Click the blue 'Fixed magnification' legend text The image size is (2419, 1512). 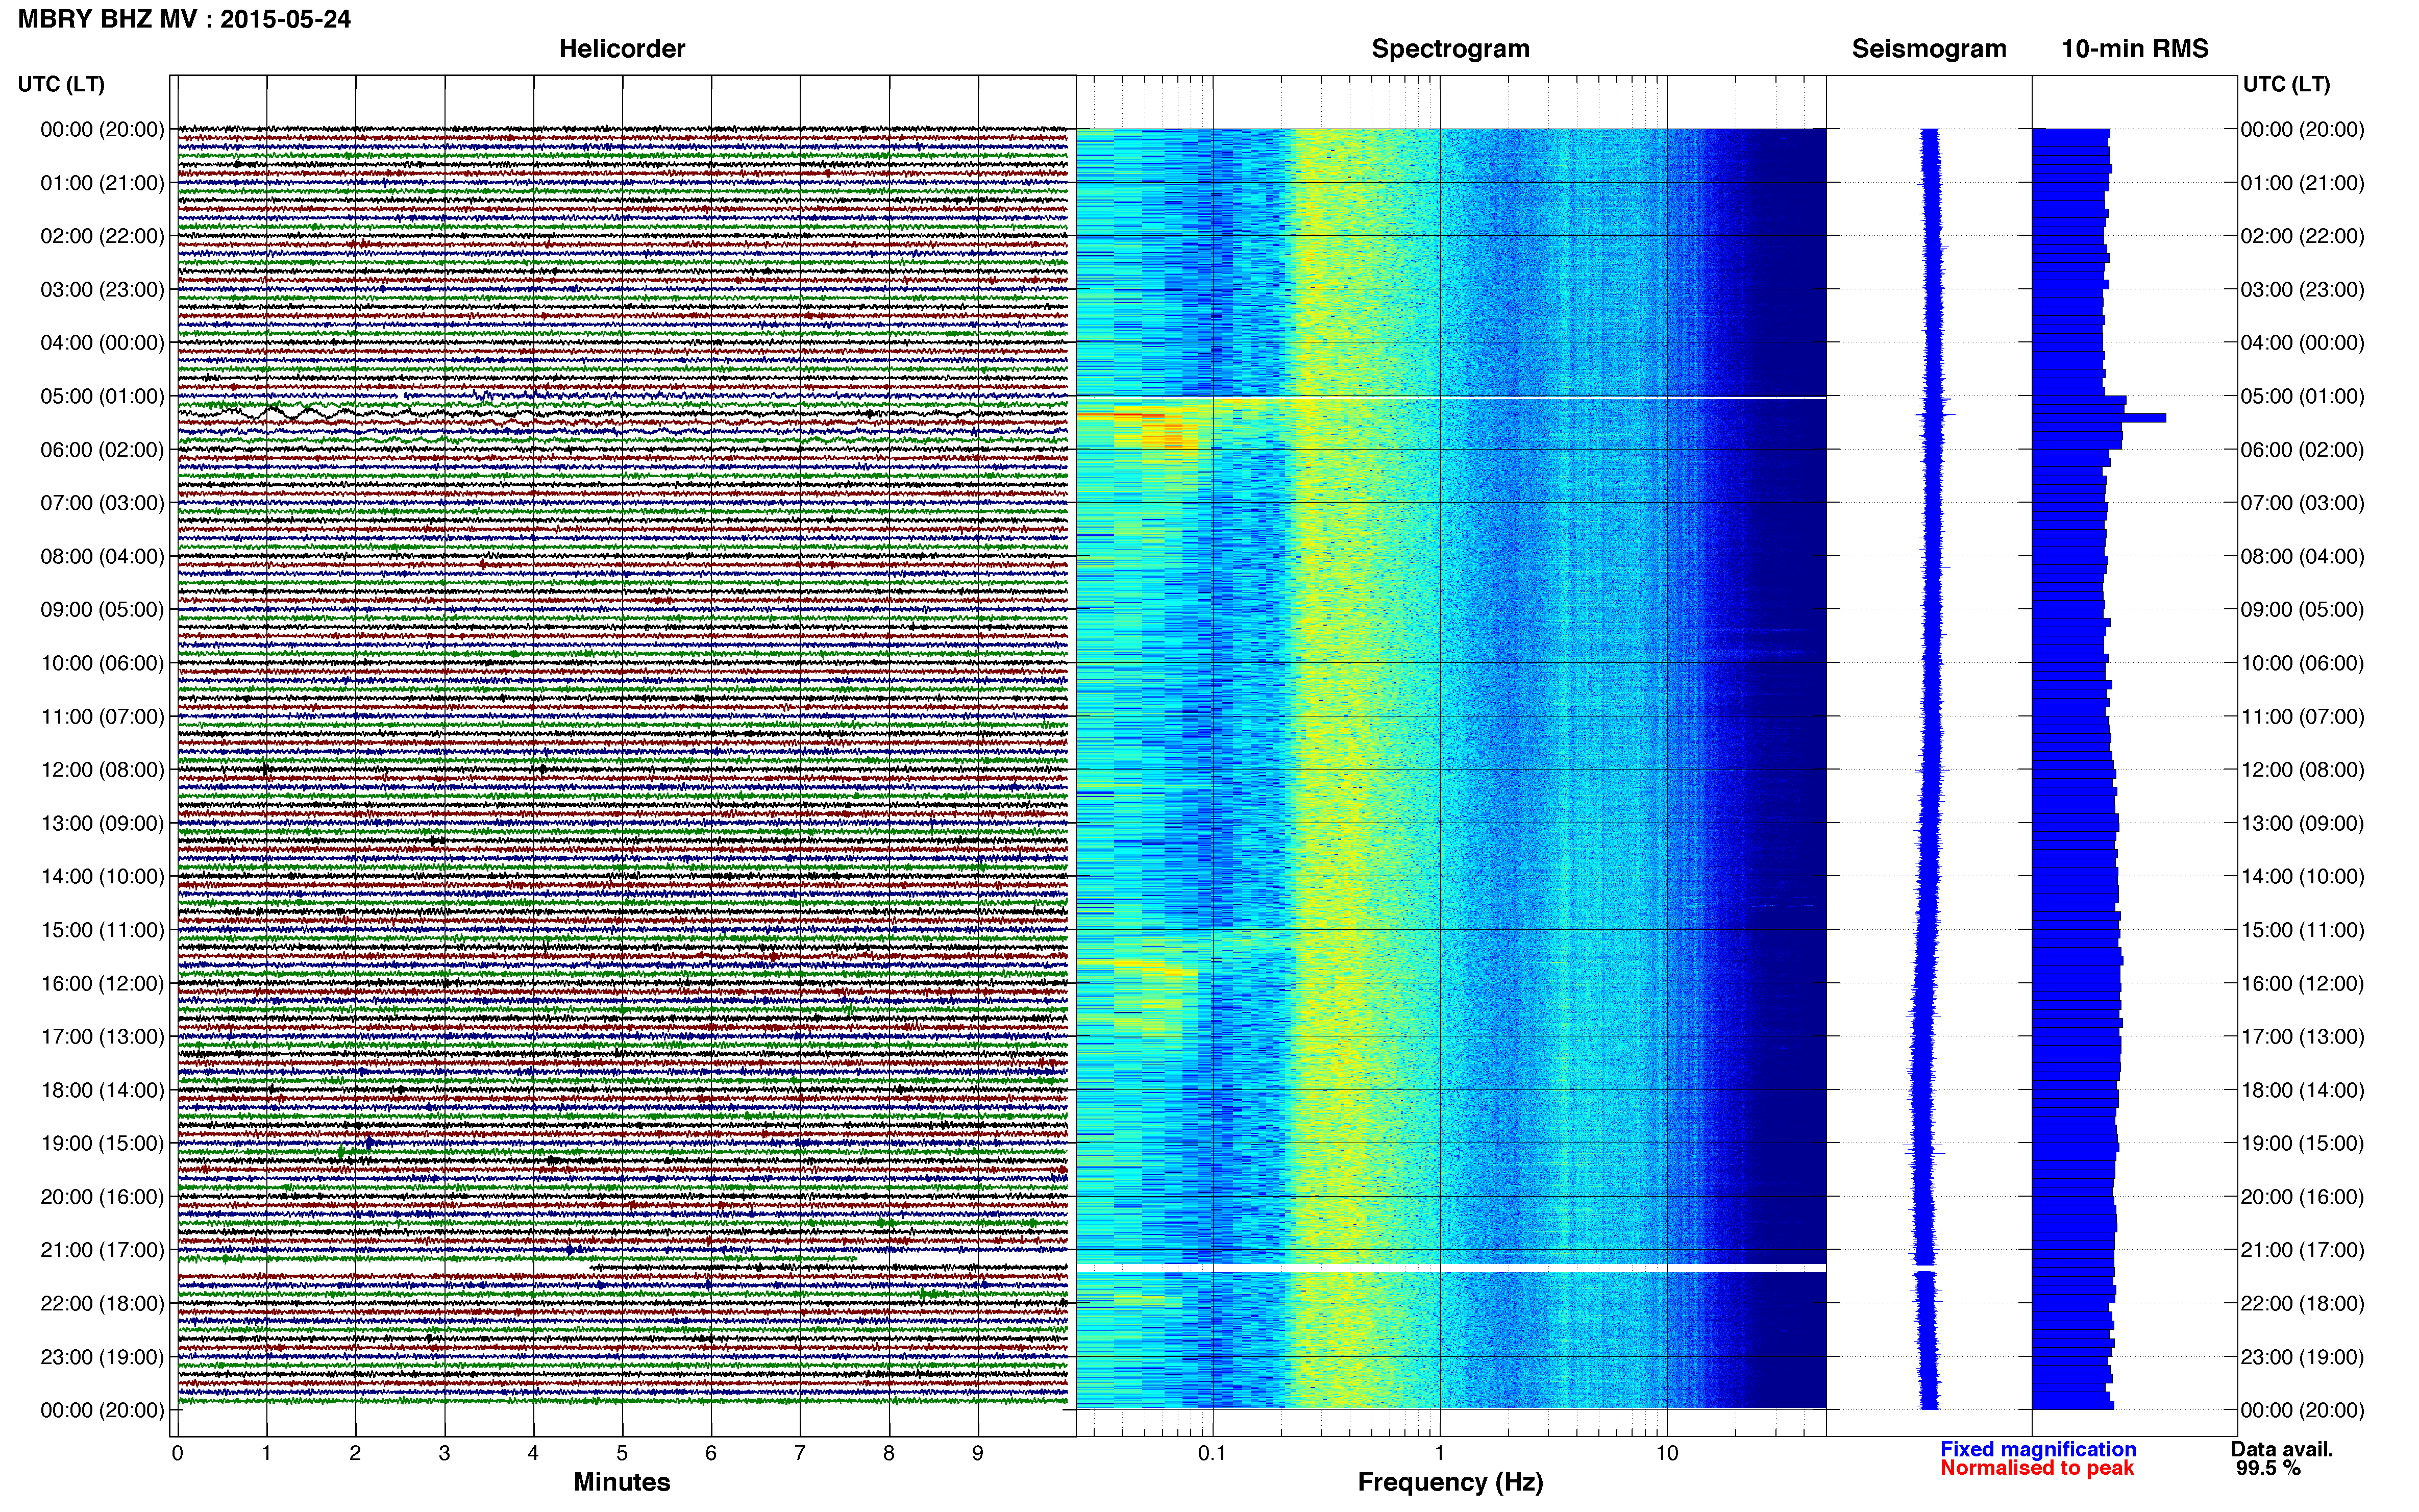[2038, 1449]
